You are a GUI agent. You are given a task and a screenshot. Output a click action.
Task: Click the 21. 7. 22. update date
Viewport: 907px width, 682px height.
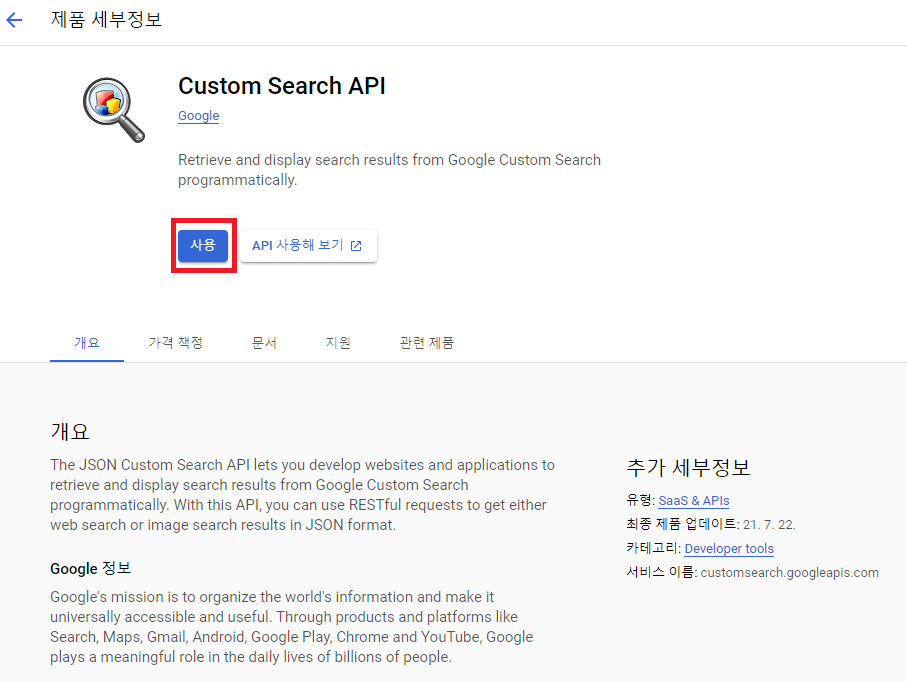click(769, 525)
